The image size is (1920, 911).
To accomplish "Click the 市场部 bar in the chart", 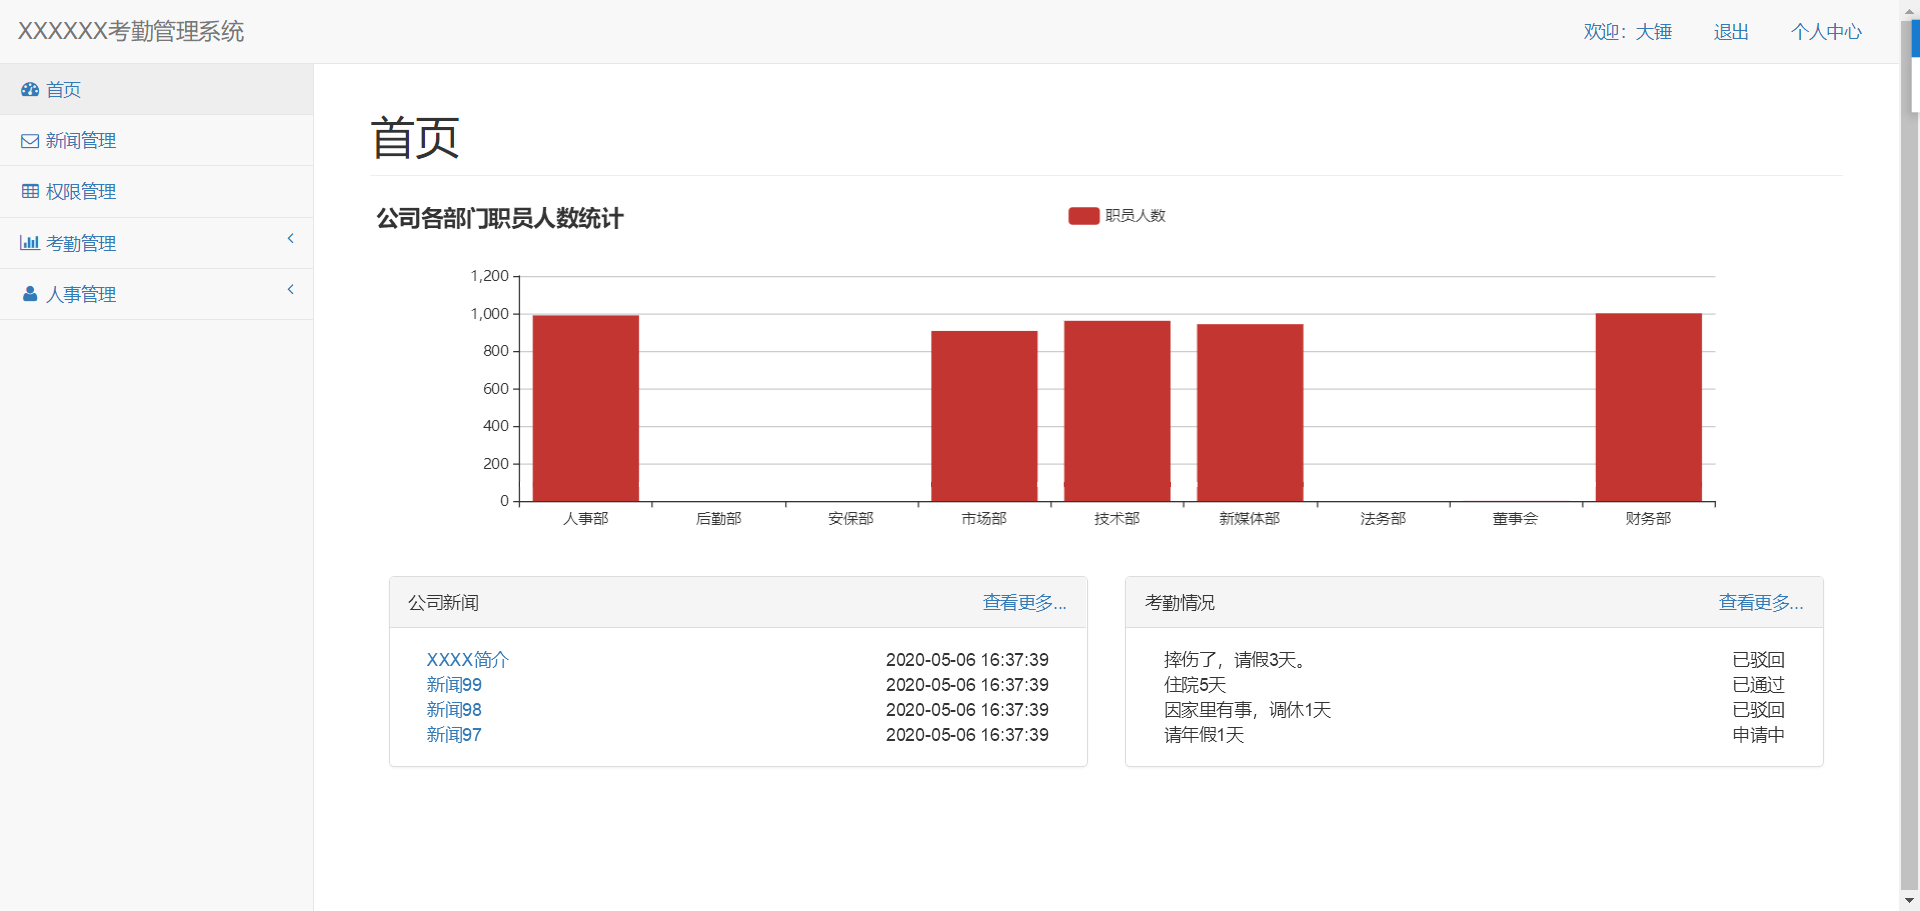I will click(x=984, y=416).
